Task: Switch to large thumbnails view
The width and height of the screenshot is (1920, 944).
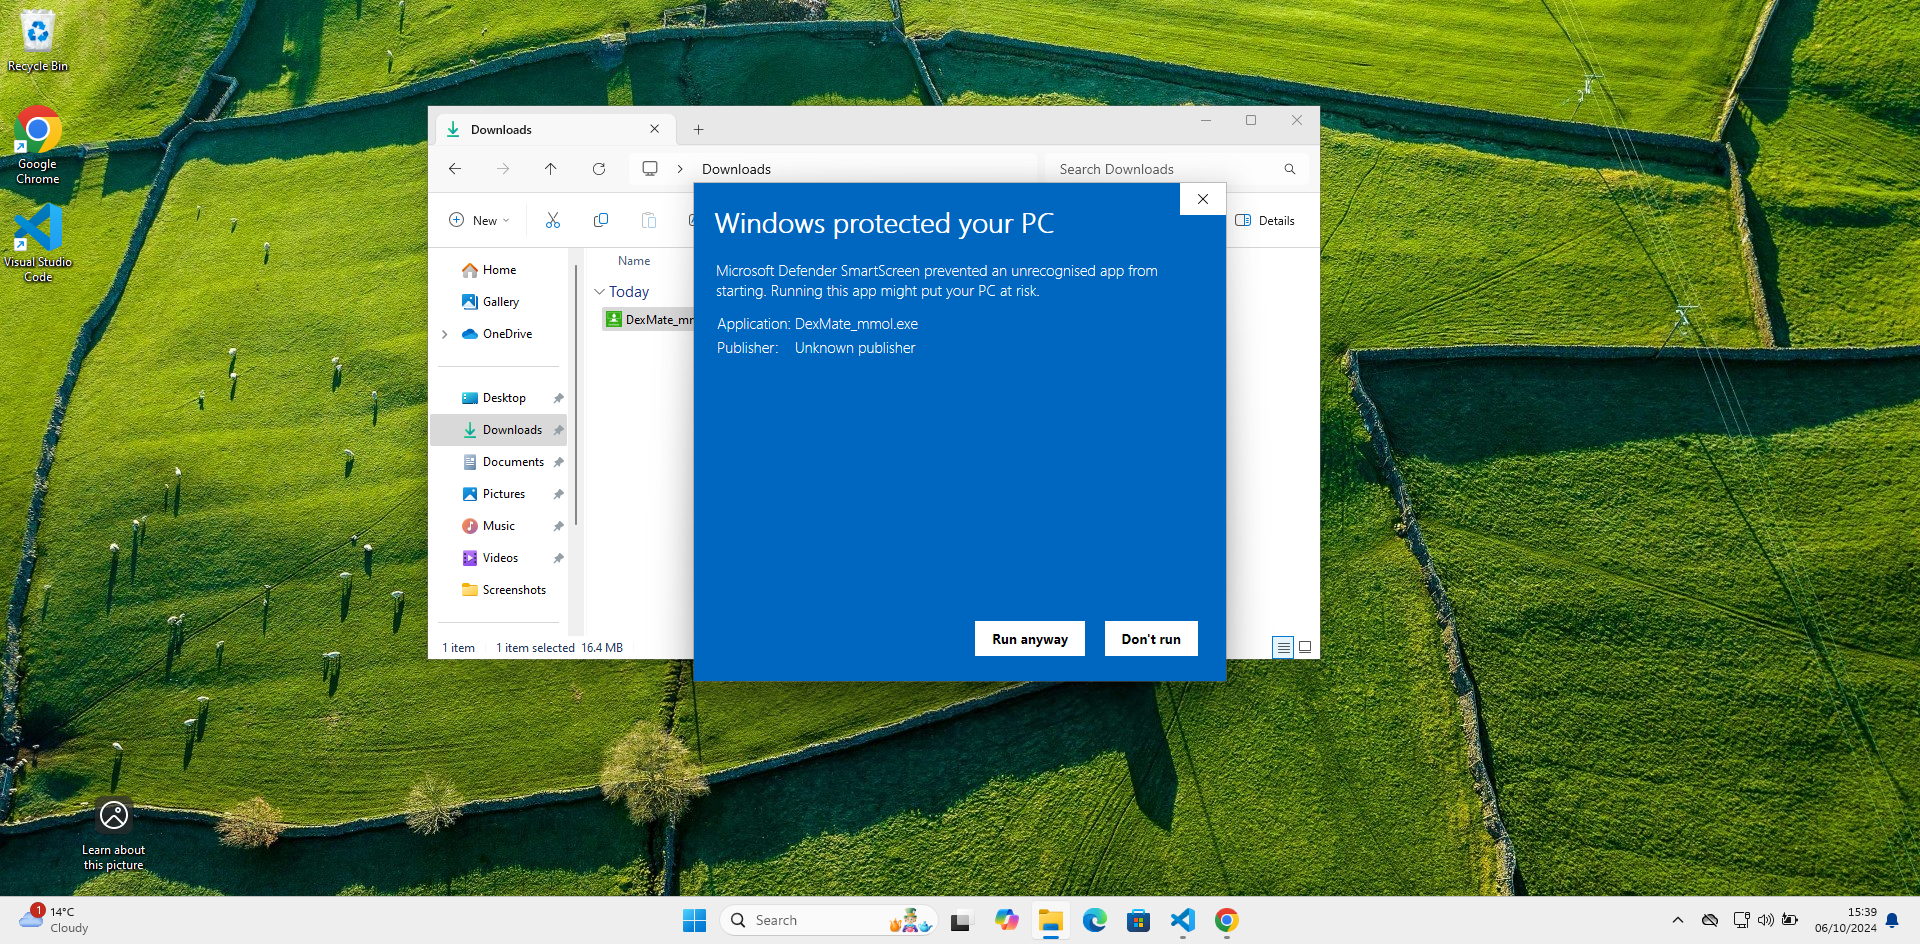Action: coord(1305,647)
